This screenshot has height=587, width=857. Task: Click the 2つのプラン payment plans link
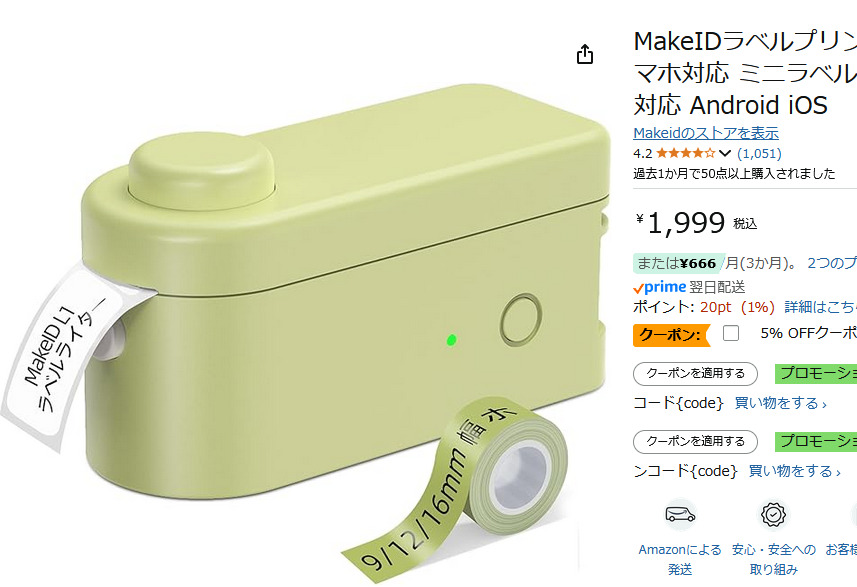coord(831,263)
